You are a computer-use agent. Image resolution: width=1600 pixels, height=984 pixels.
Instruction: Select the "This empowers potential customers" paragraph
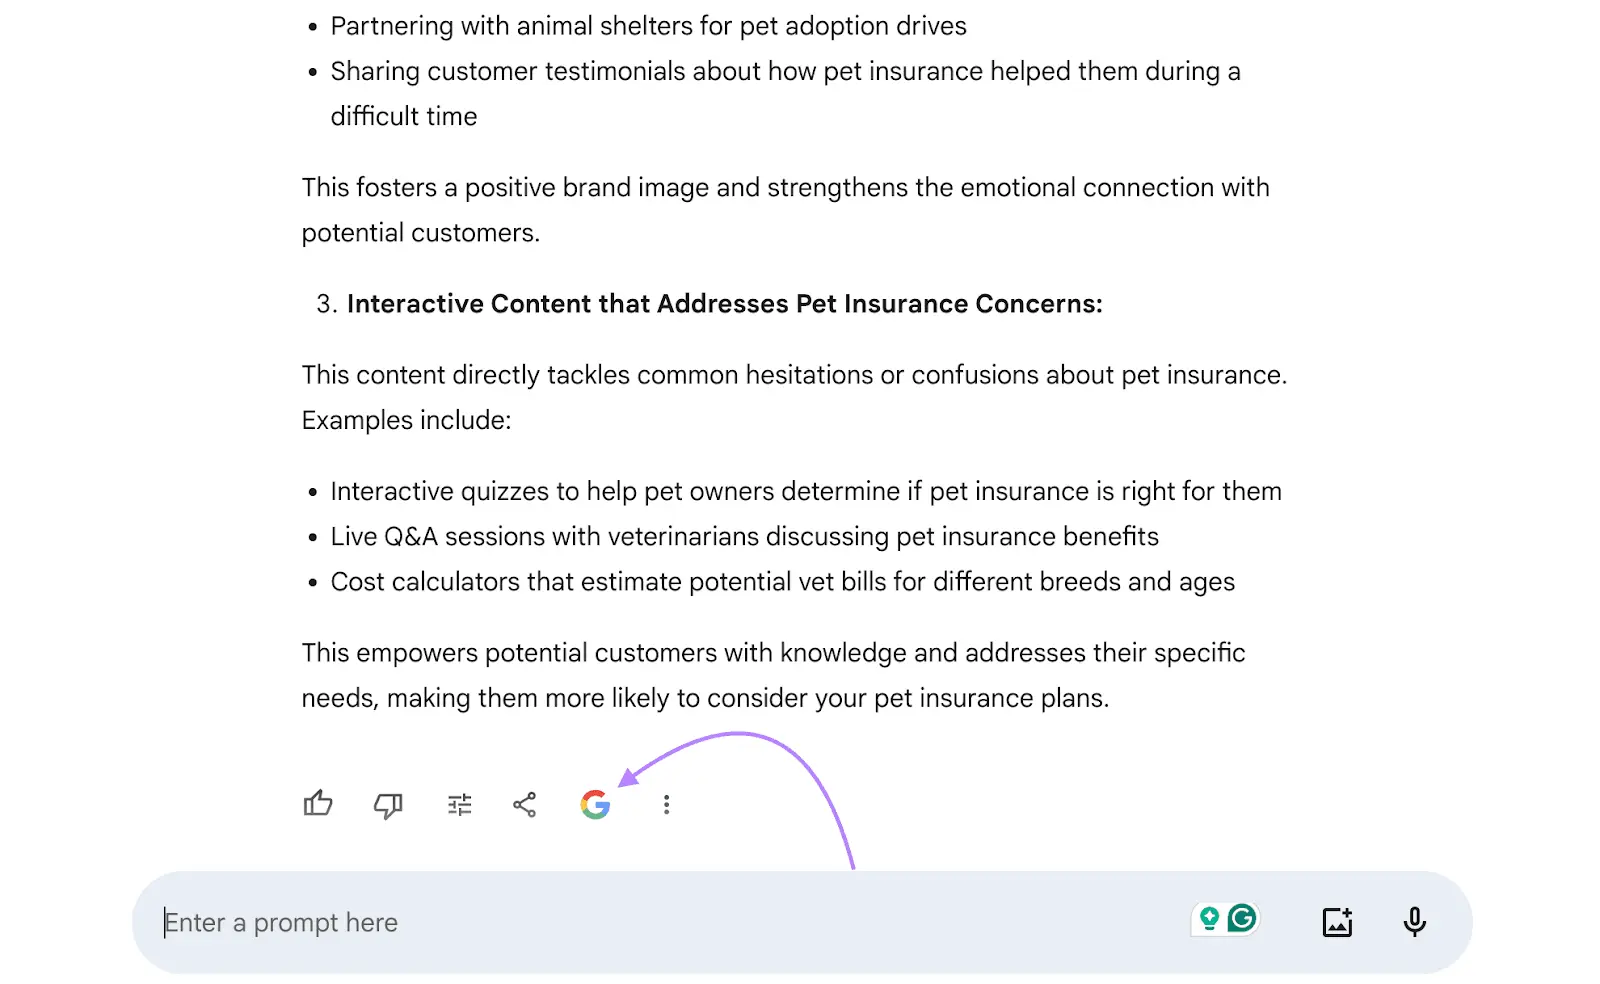coord(774,675)
